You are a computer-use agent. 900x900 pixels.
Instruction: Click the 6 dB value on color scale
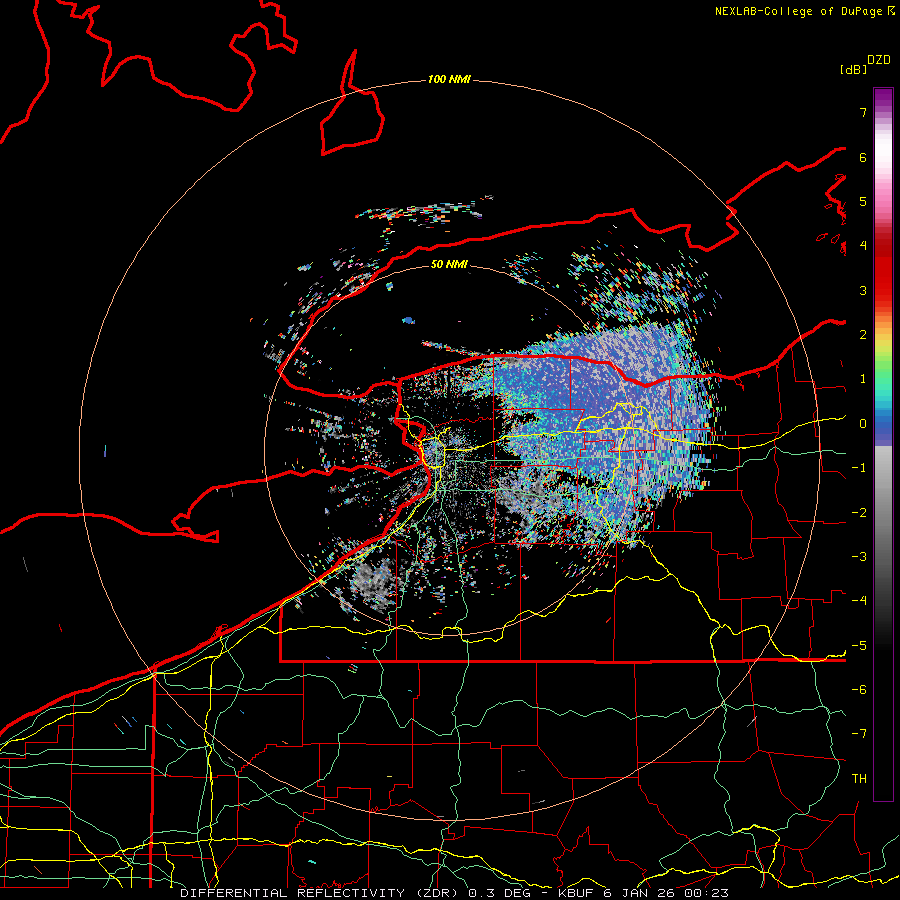coord(863,157)
